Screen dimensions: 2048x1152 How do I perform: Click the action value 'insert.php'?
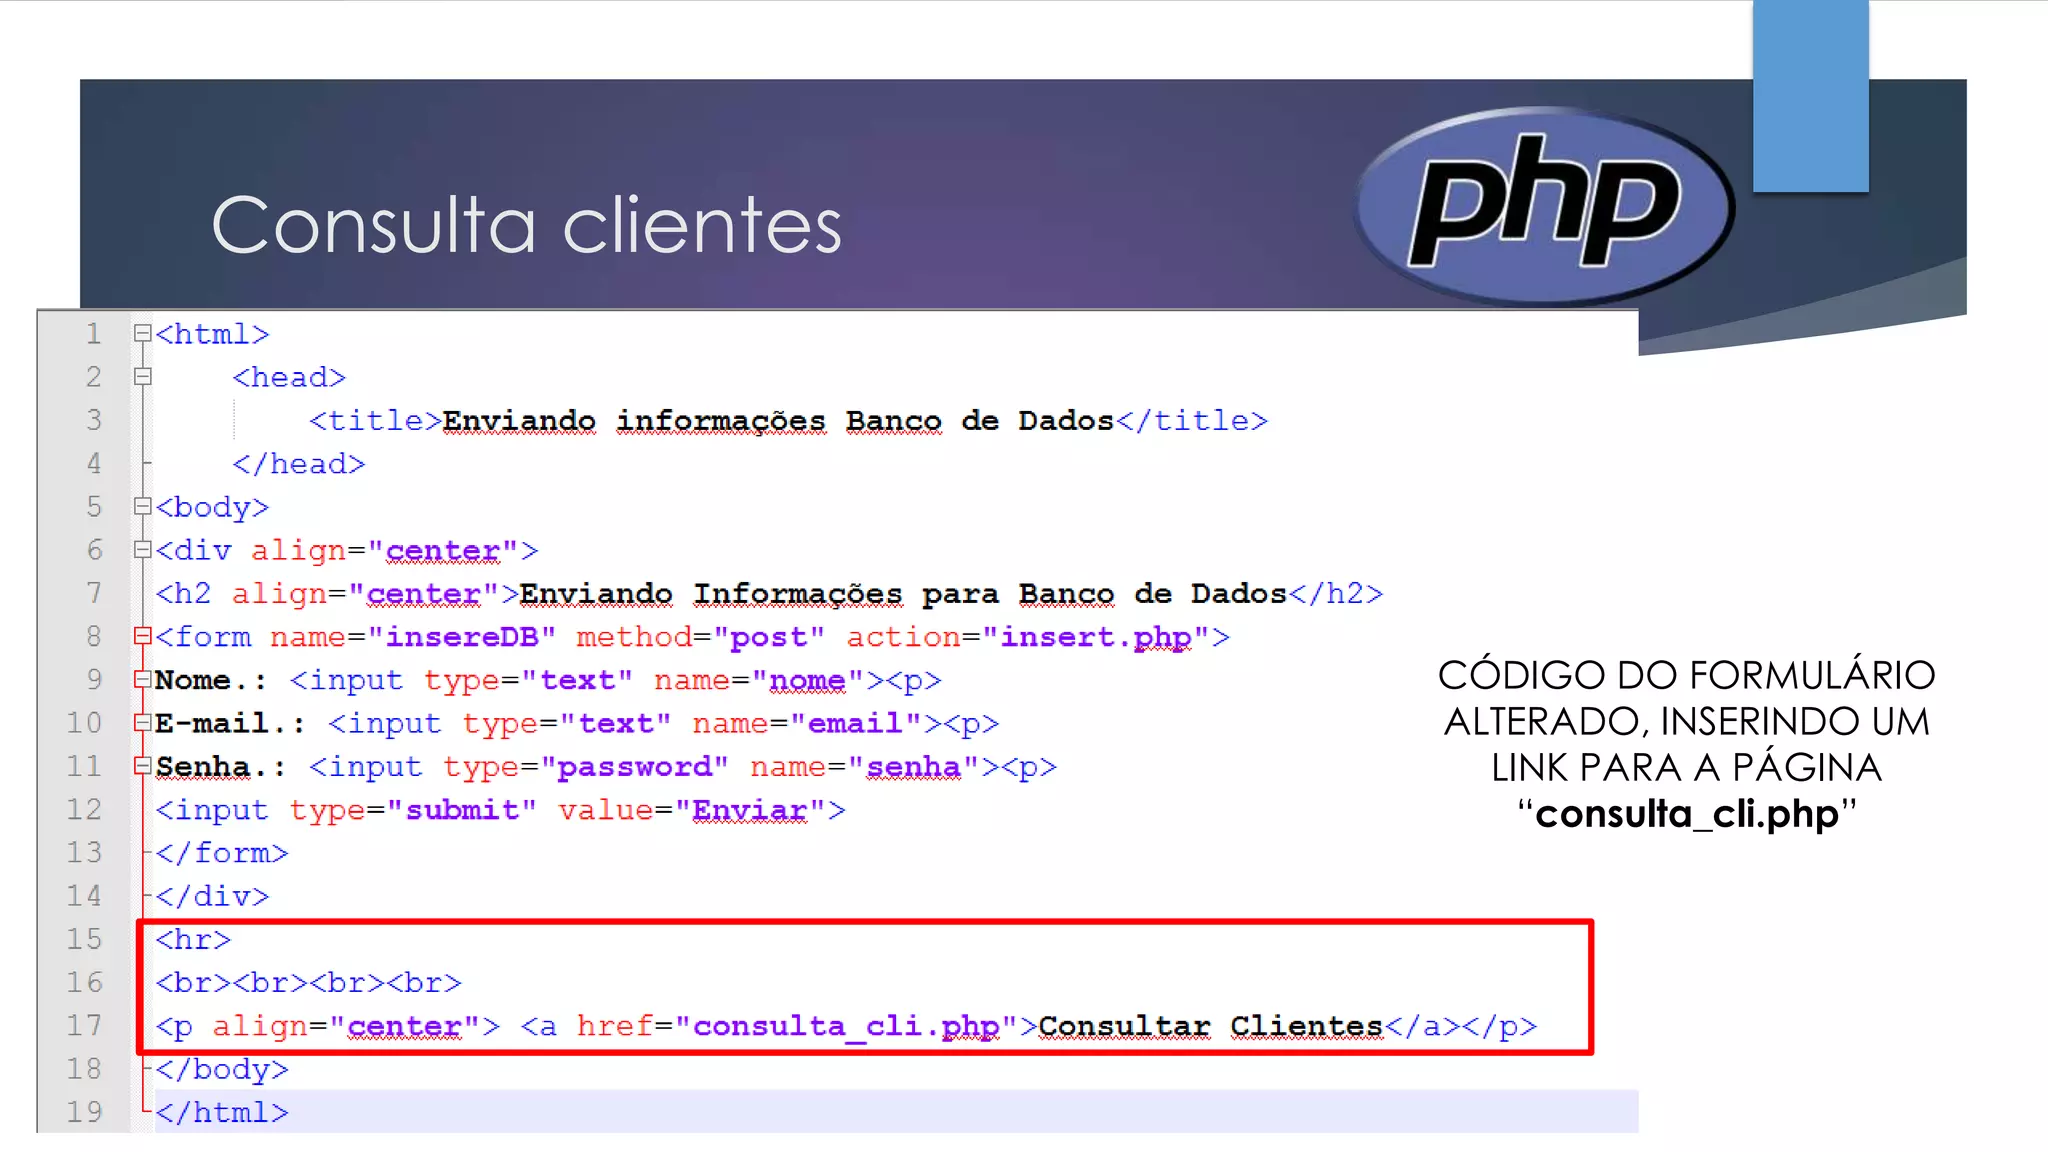point(1096,637)
